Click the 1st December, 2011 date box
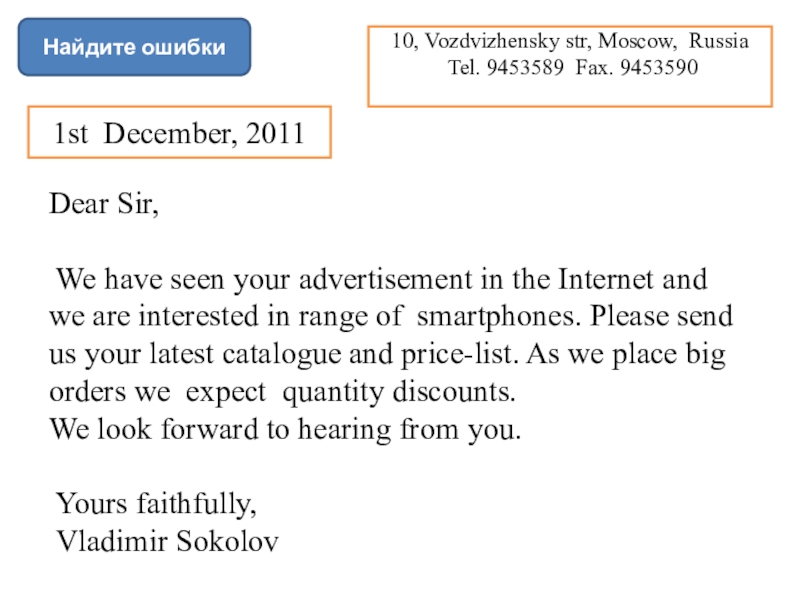The width and height of the screenshot is (800, 600). [179, 133]
